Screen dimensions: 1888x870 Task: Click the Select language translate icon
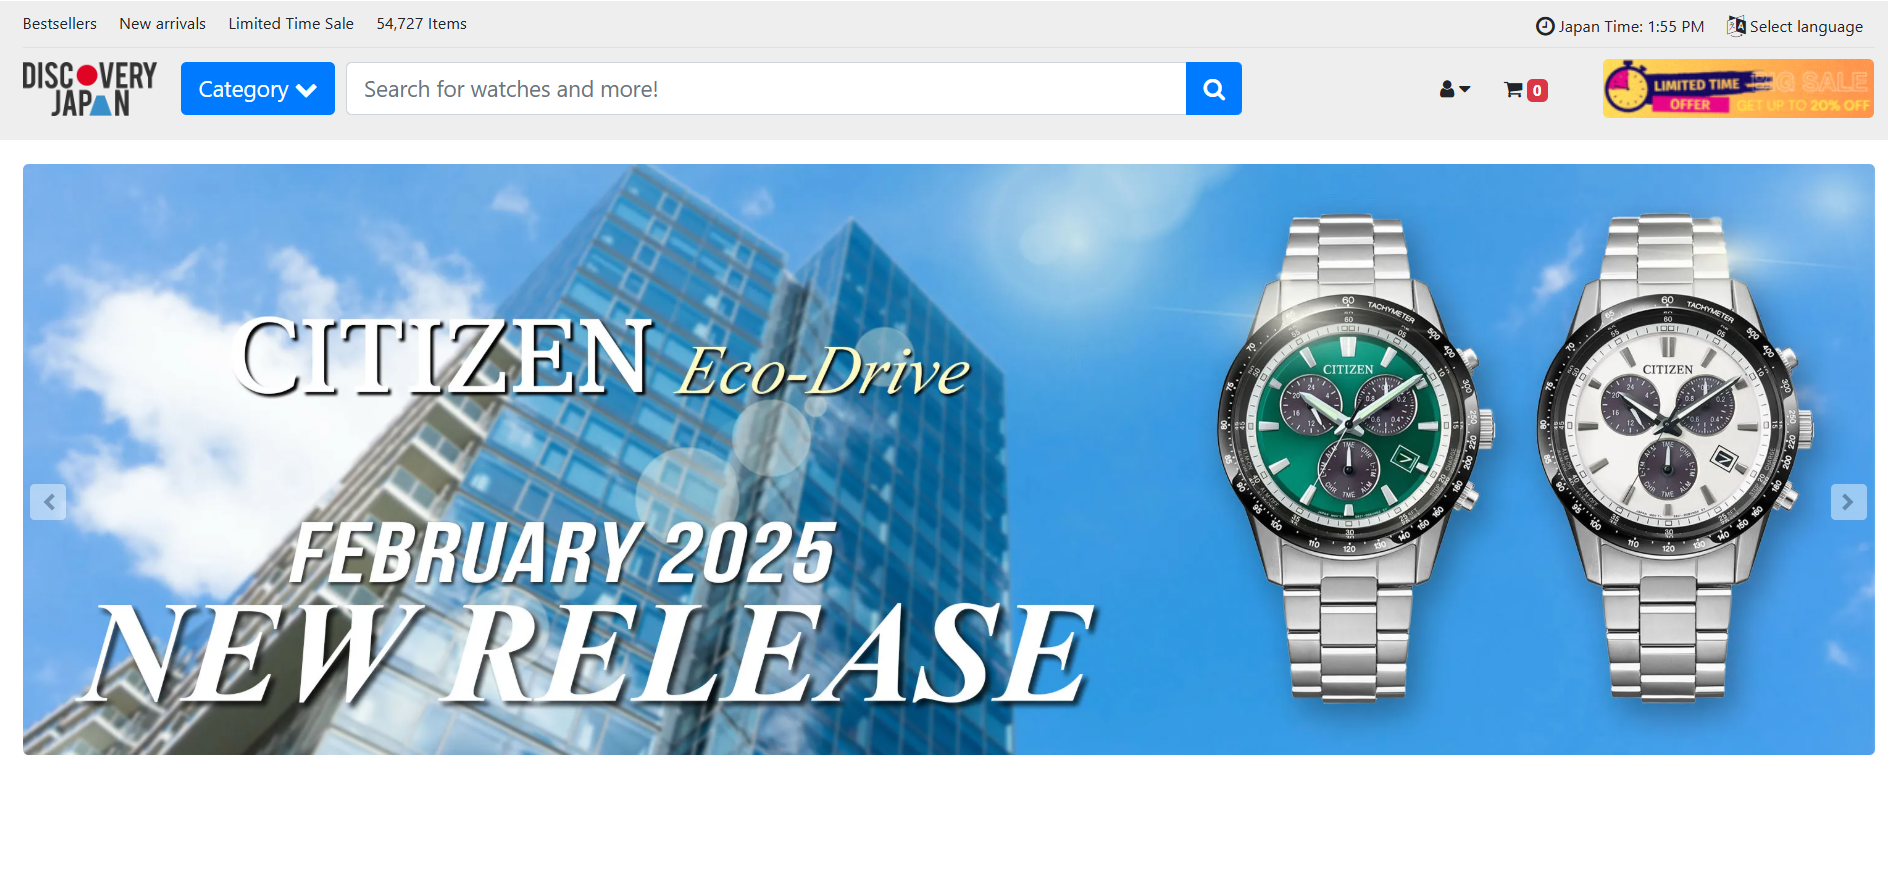(x=1736, y=26)
